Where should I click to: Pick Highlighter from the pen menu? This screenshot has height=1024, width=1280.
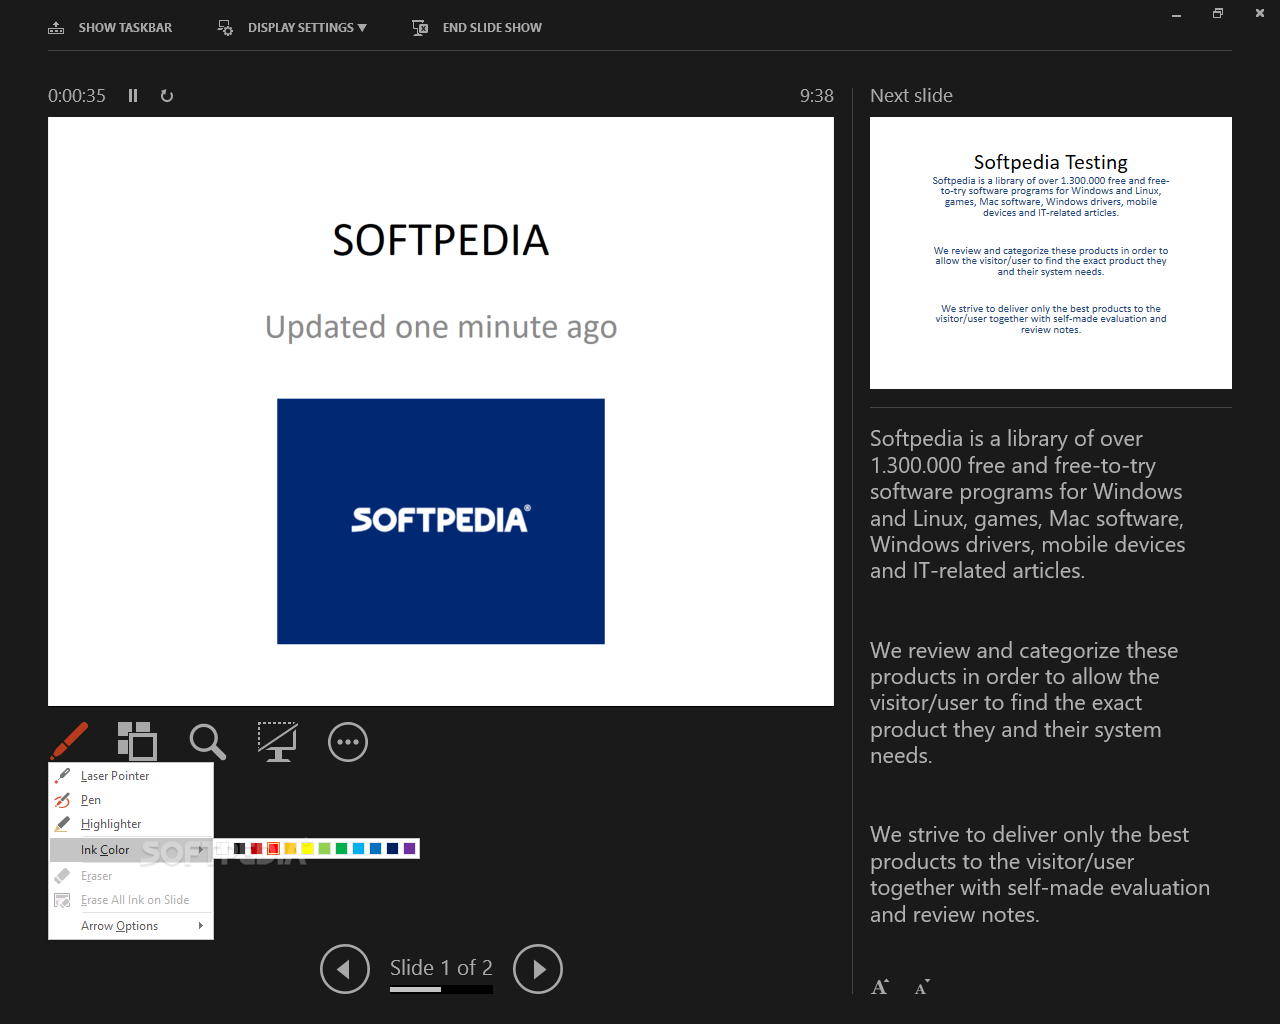131,824
